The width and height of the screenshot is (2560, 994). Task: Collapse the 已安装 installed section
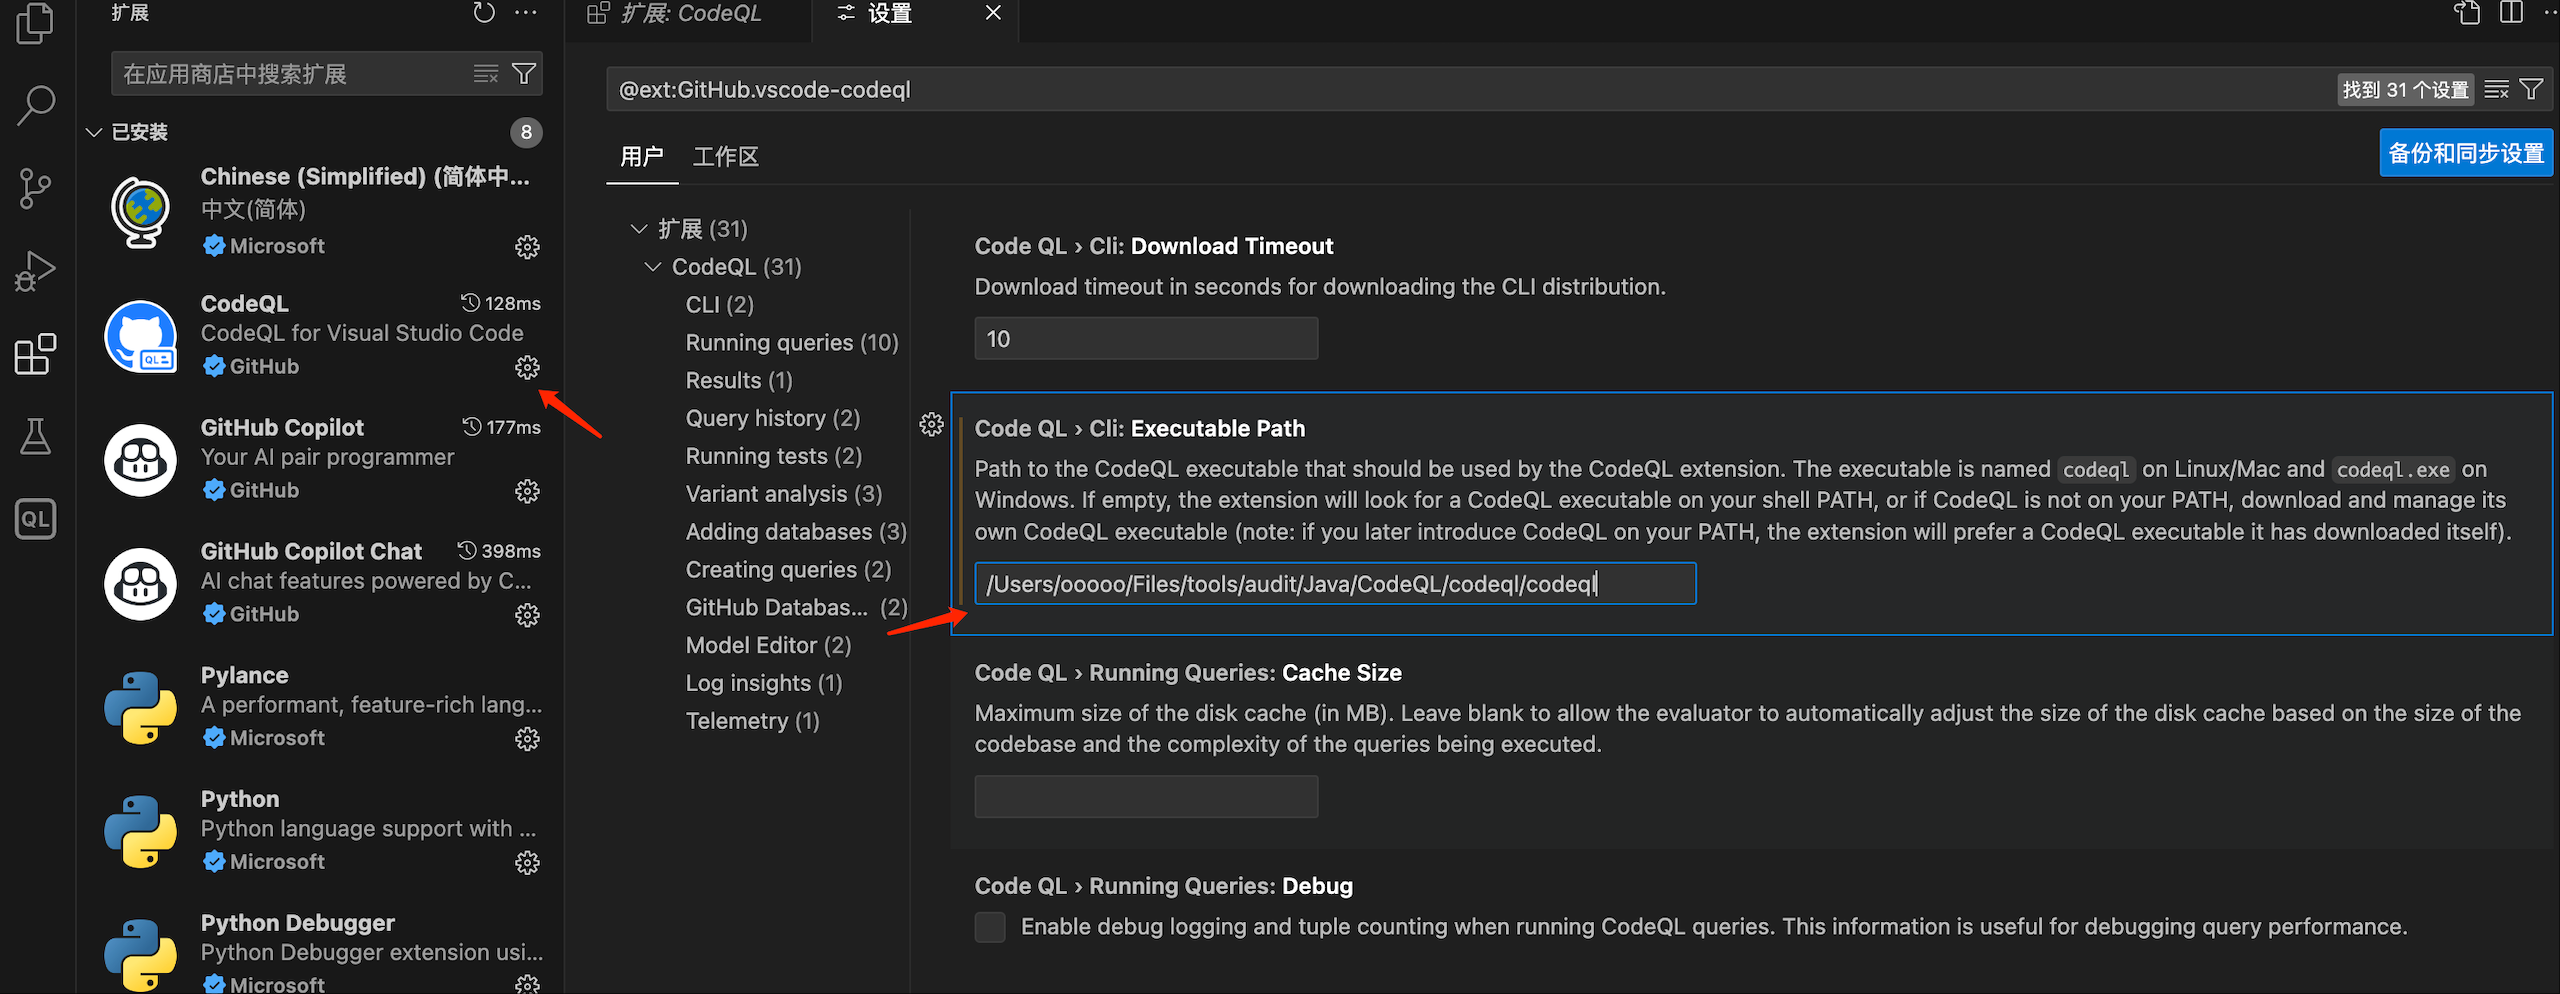[95, 132]
